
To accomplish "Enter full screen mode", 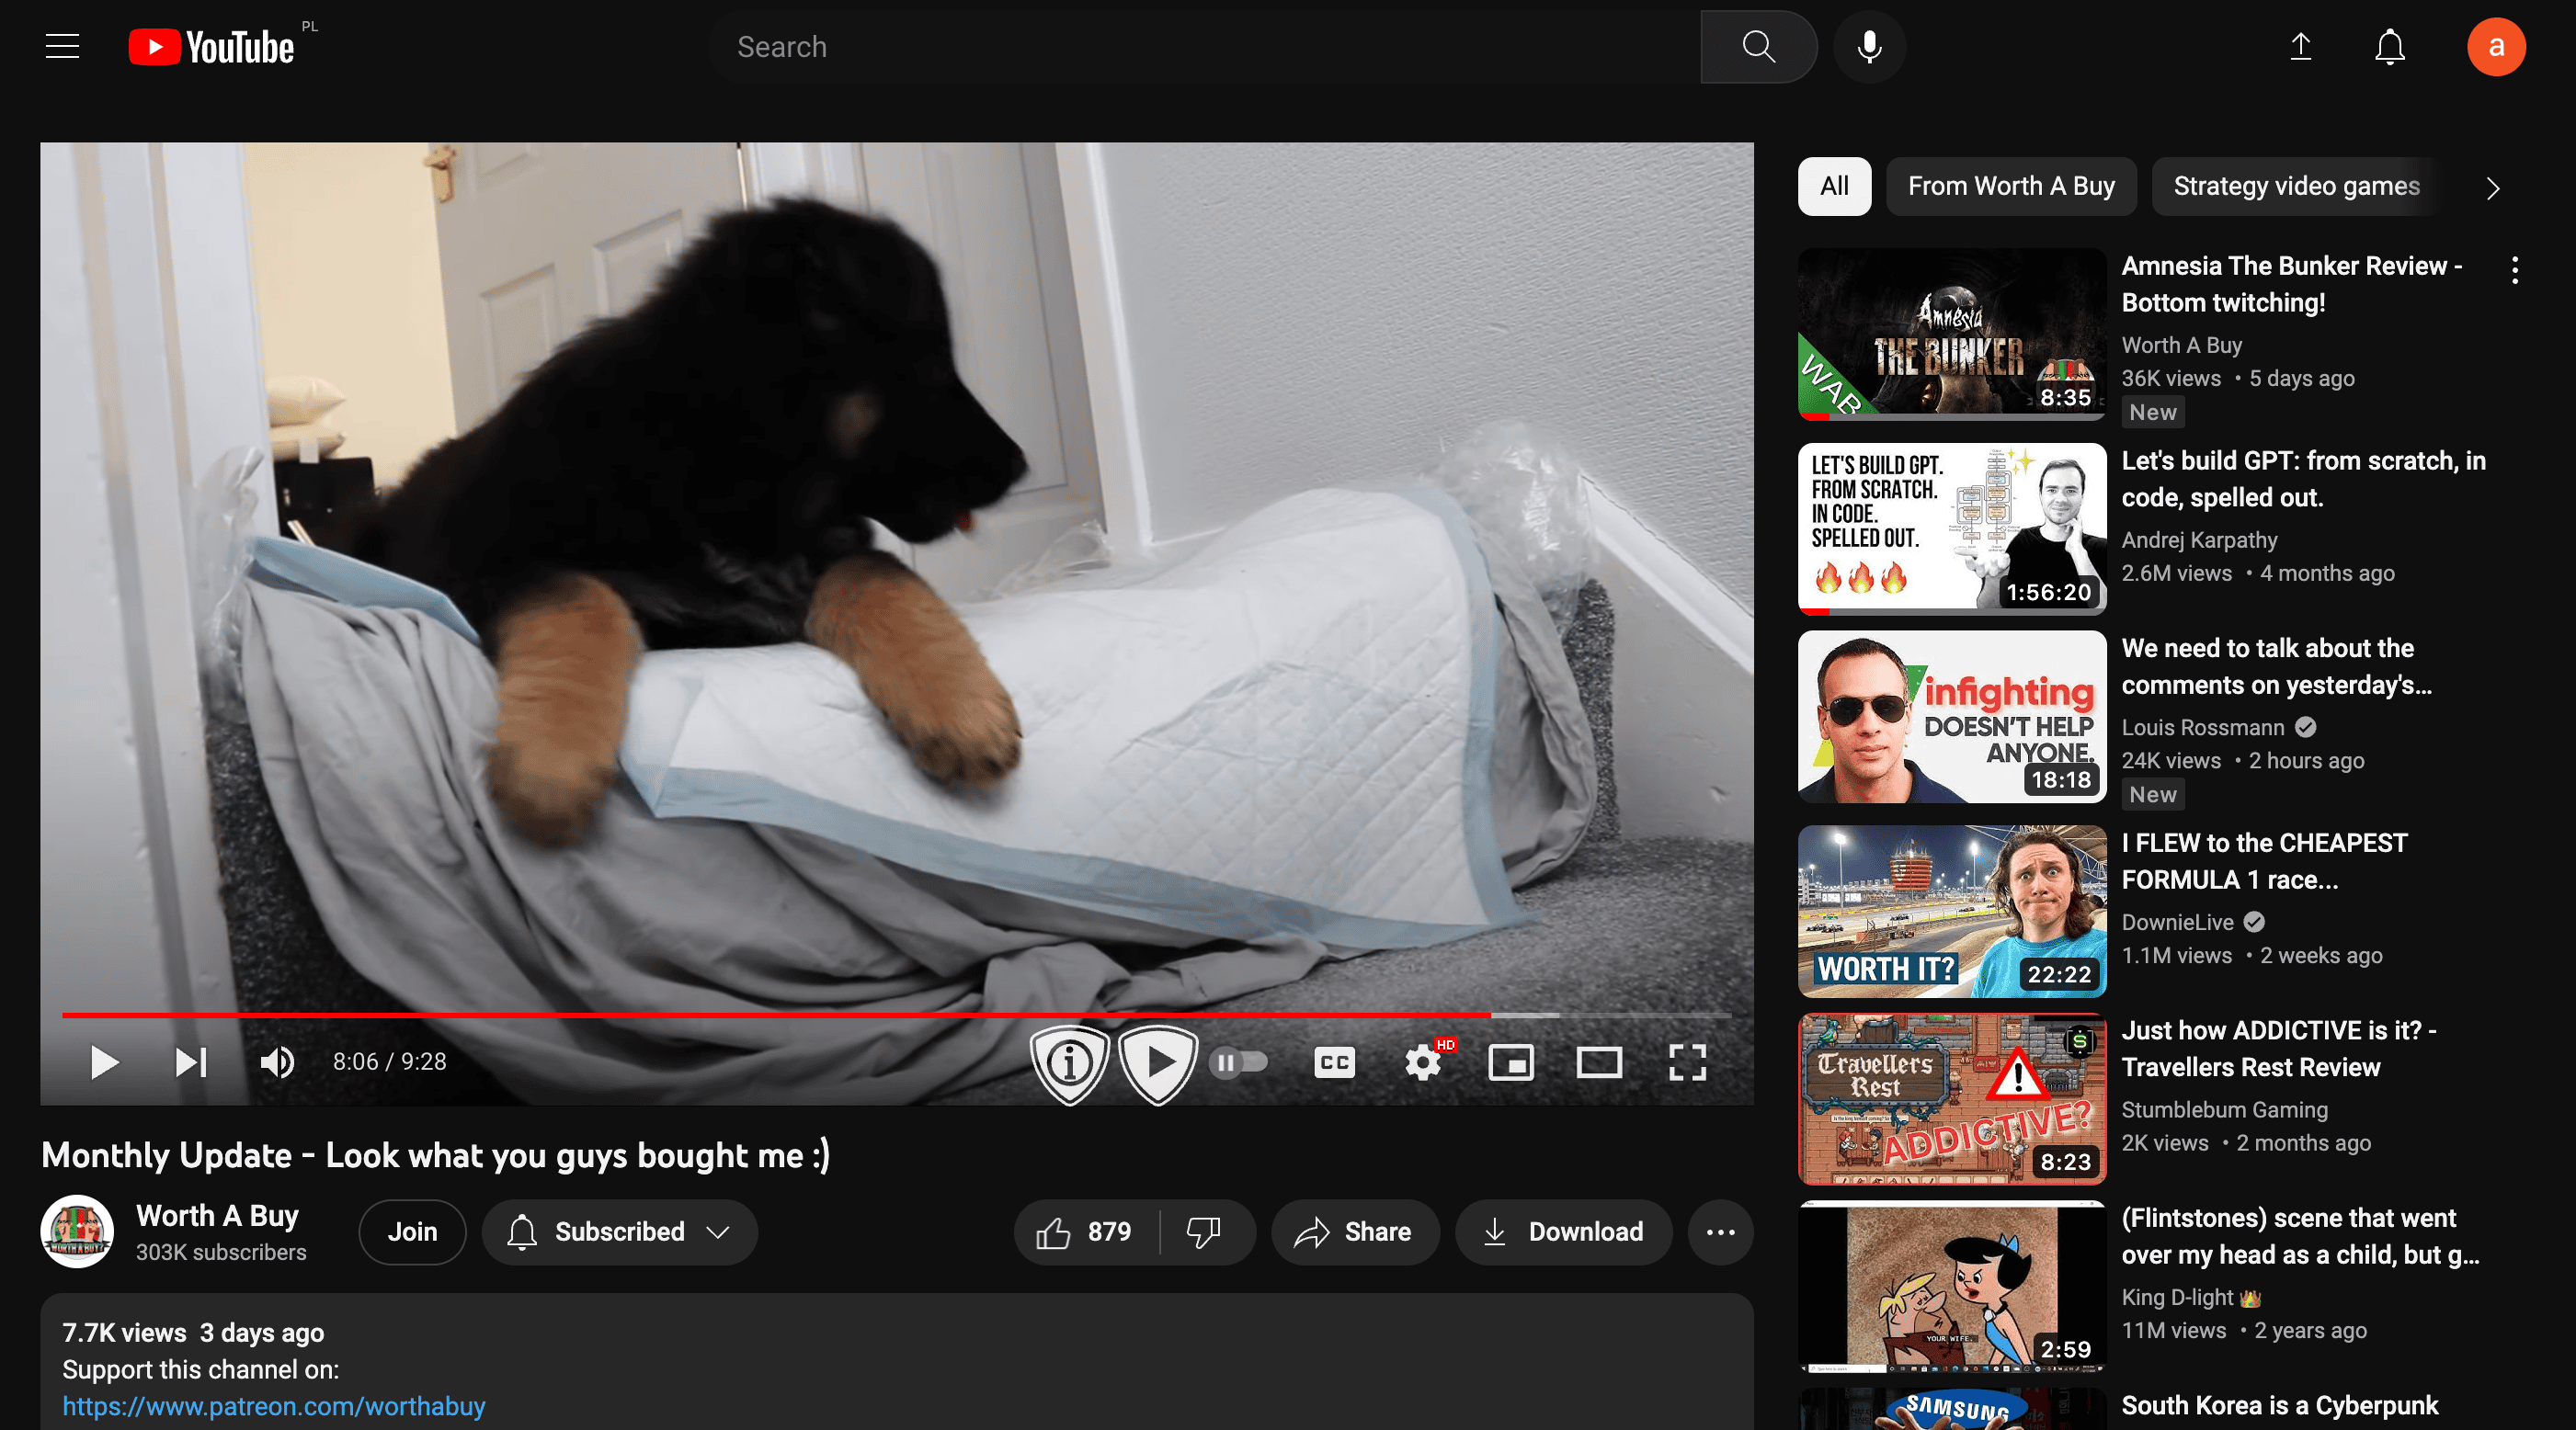I will [1687, 1062].
